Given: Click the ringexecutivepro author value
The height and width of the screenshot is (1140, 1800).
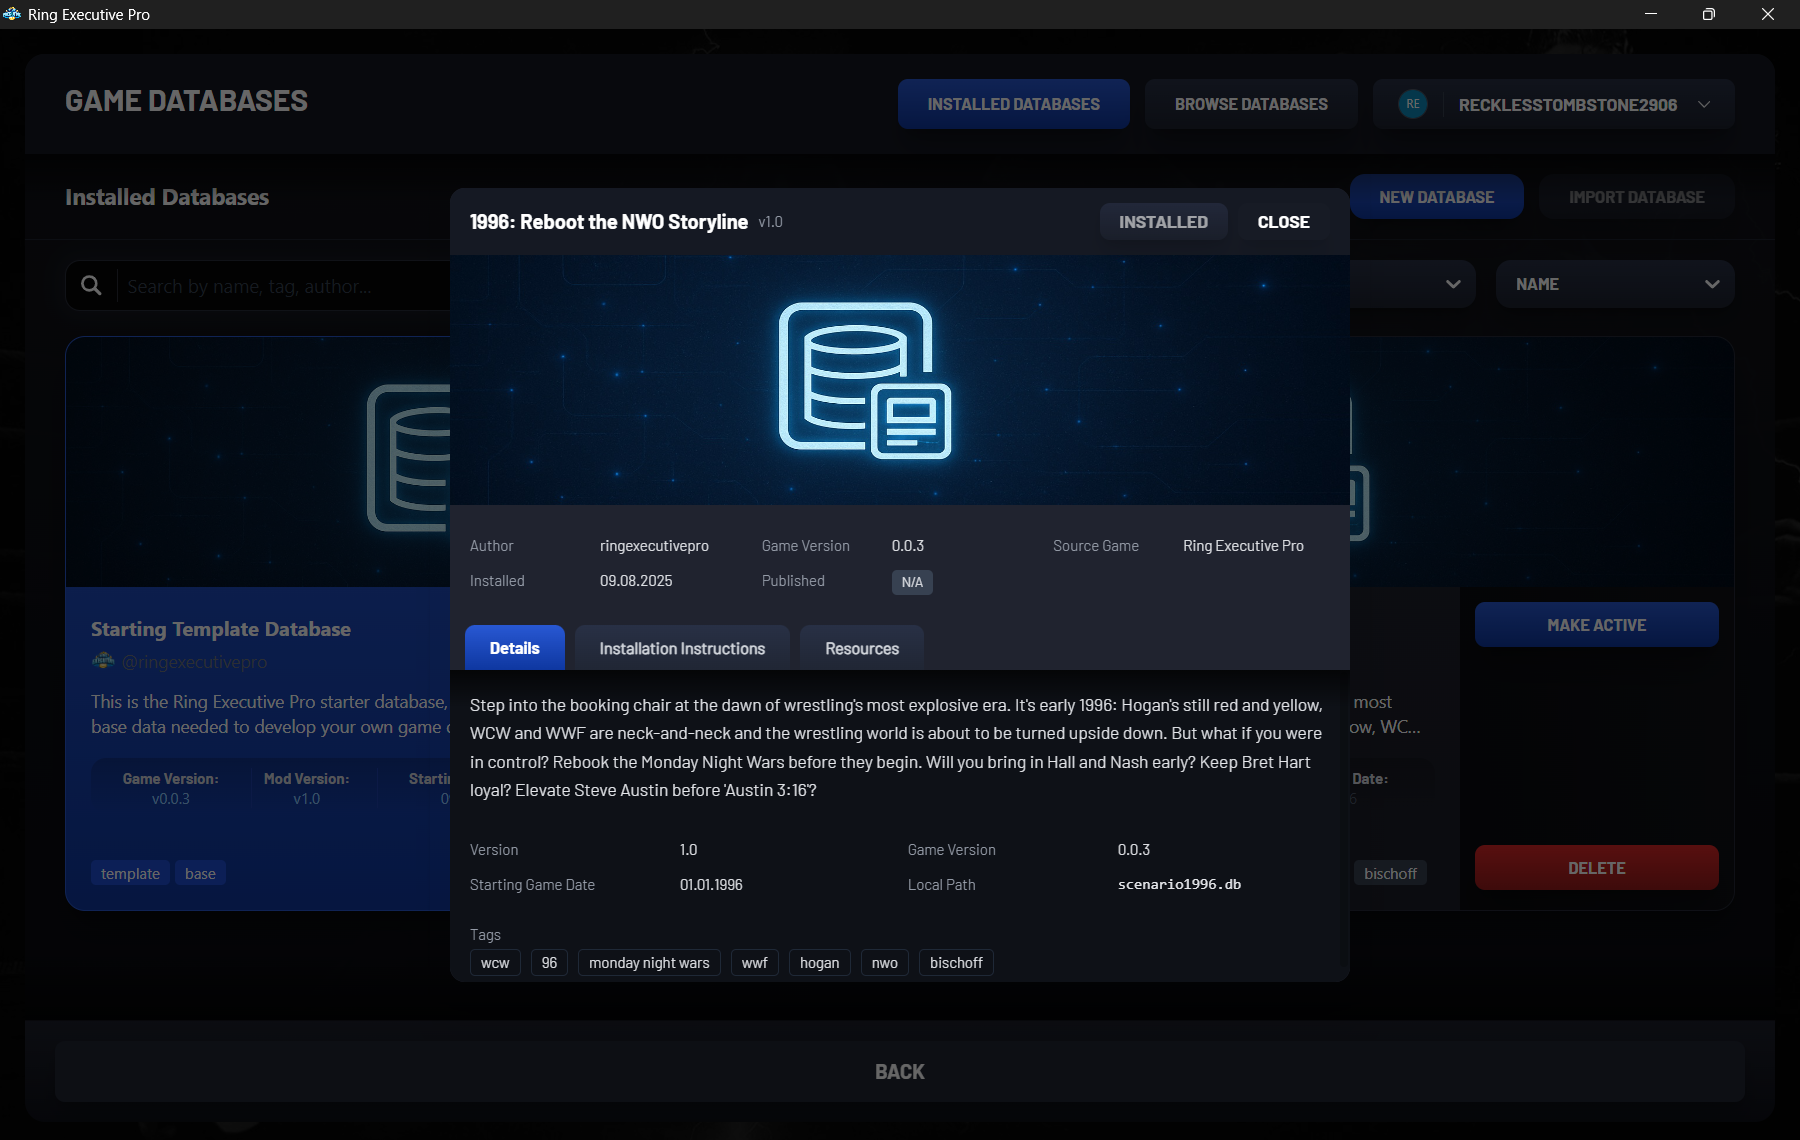Looking at the screenshot, I should pyautogui.click(x=654, y=546).
